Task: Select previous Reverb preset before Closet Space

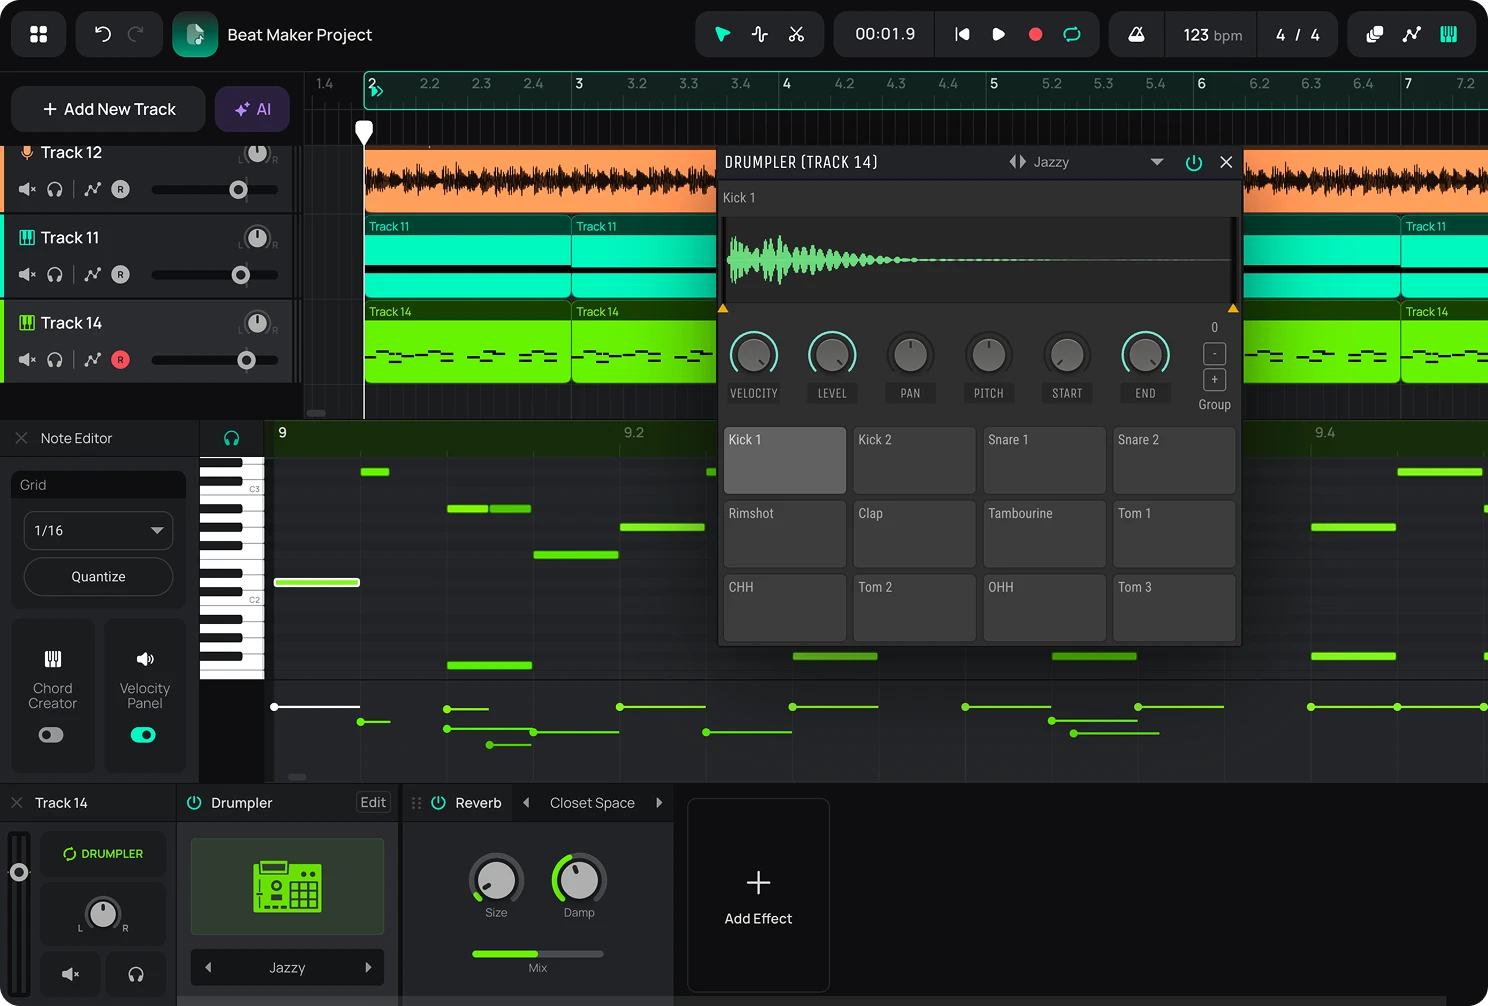Action: [x=526, y=803]
